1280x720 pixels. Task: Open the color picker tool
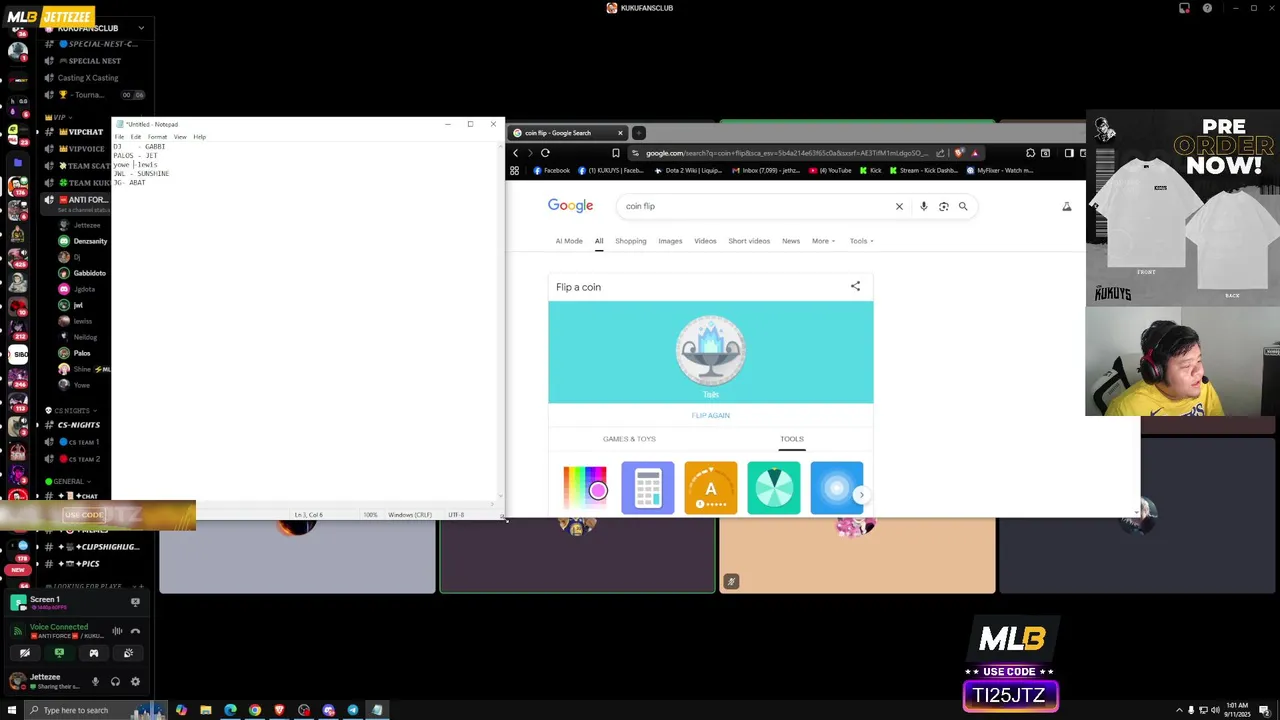(x=585, y=488)
